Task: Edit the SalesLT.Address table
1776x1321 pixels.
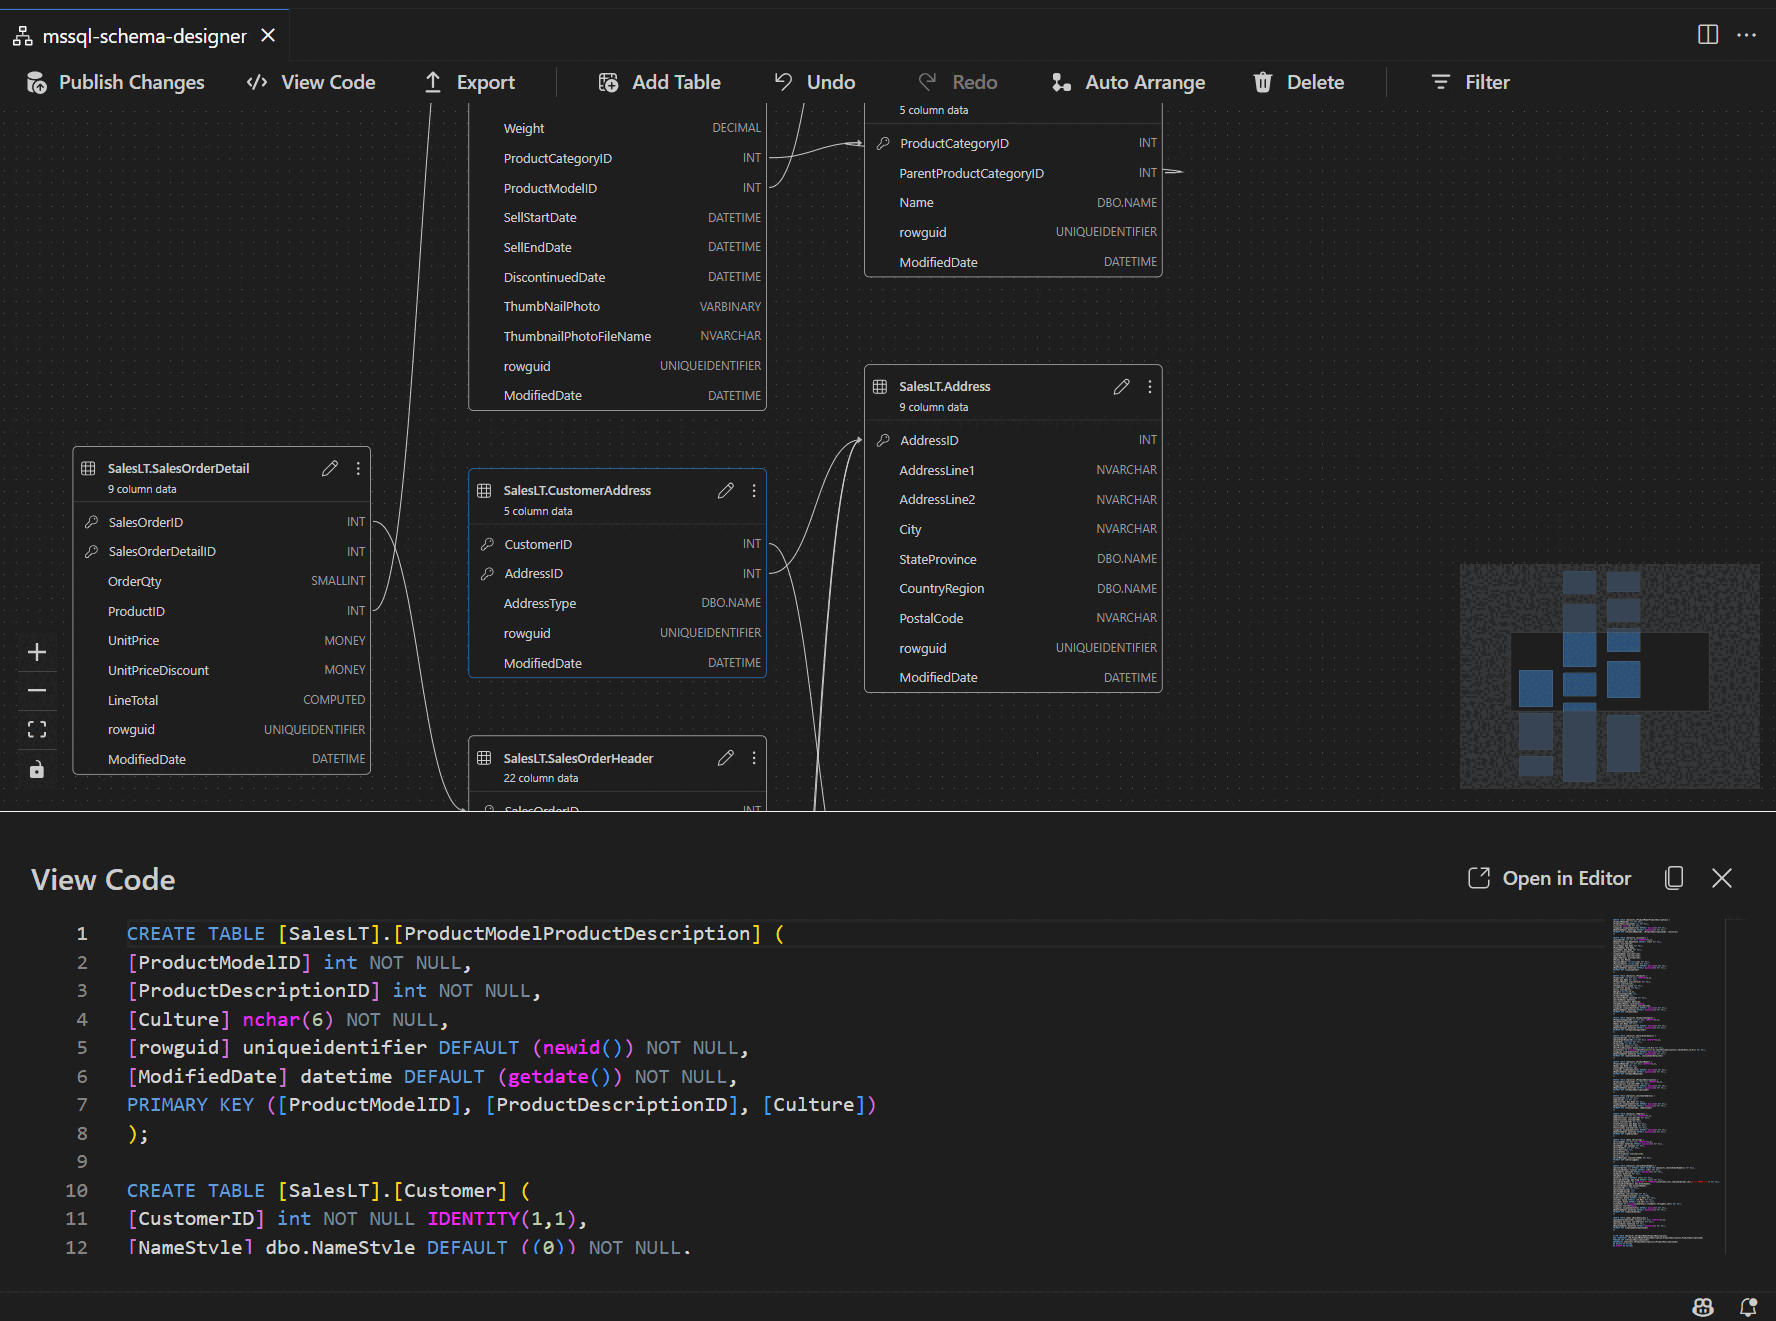Action: 1121,387
